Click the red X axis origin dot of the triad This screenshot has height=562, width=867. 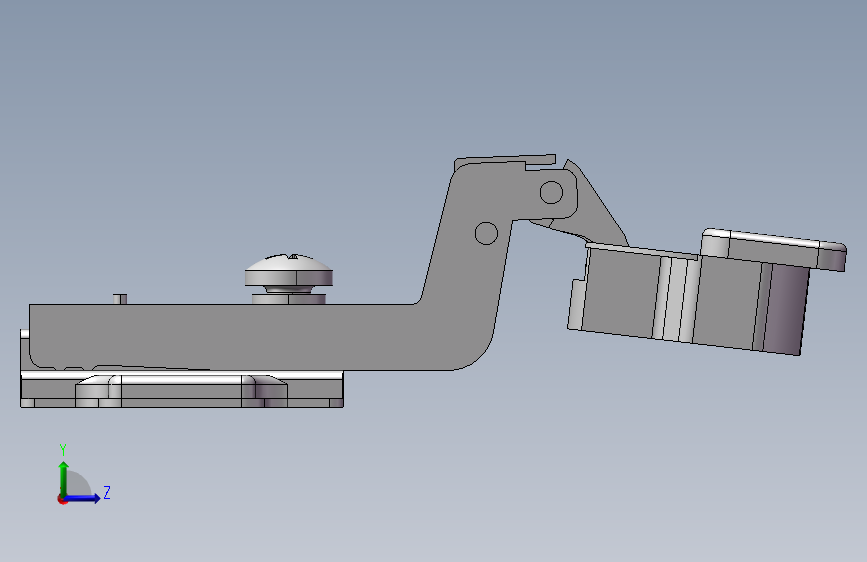pos(62,499)
